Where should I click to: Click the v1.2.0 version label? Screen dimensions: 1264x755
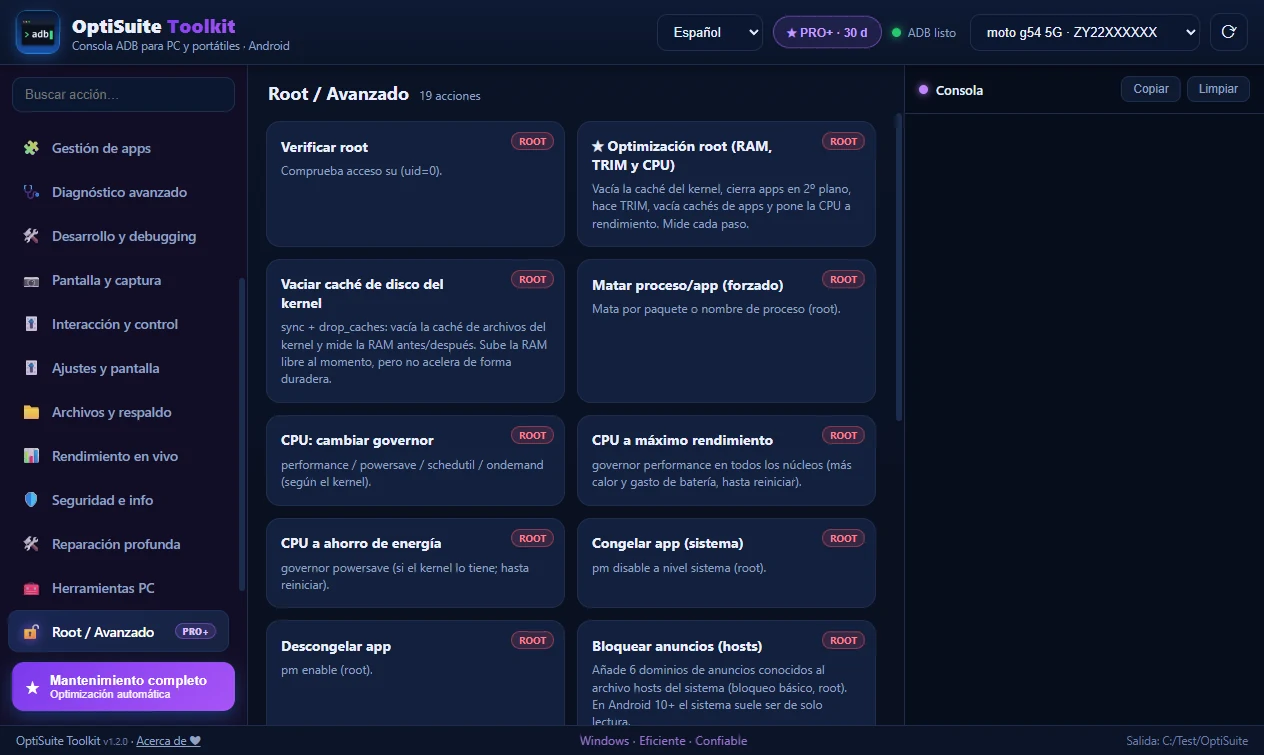(x=118, y=742)
